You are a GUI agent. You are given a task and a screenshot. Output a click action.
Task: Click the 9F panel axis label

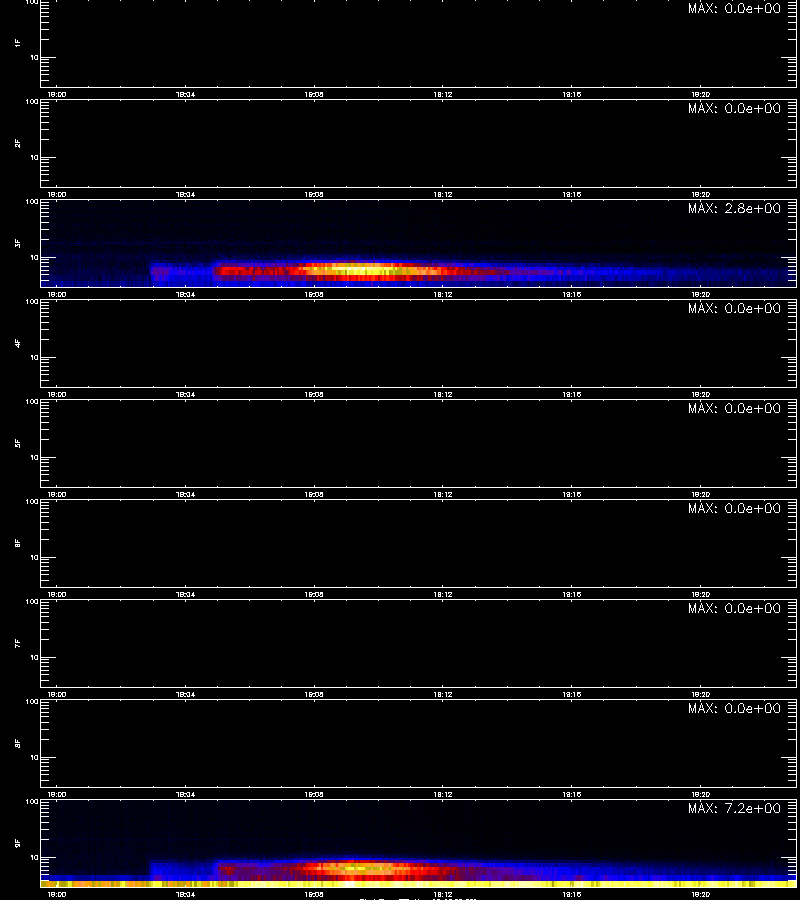(18, 843)
